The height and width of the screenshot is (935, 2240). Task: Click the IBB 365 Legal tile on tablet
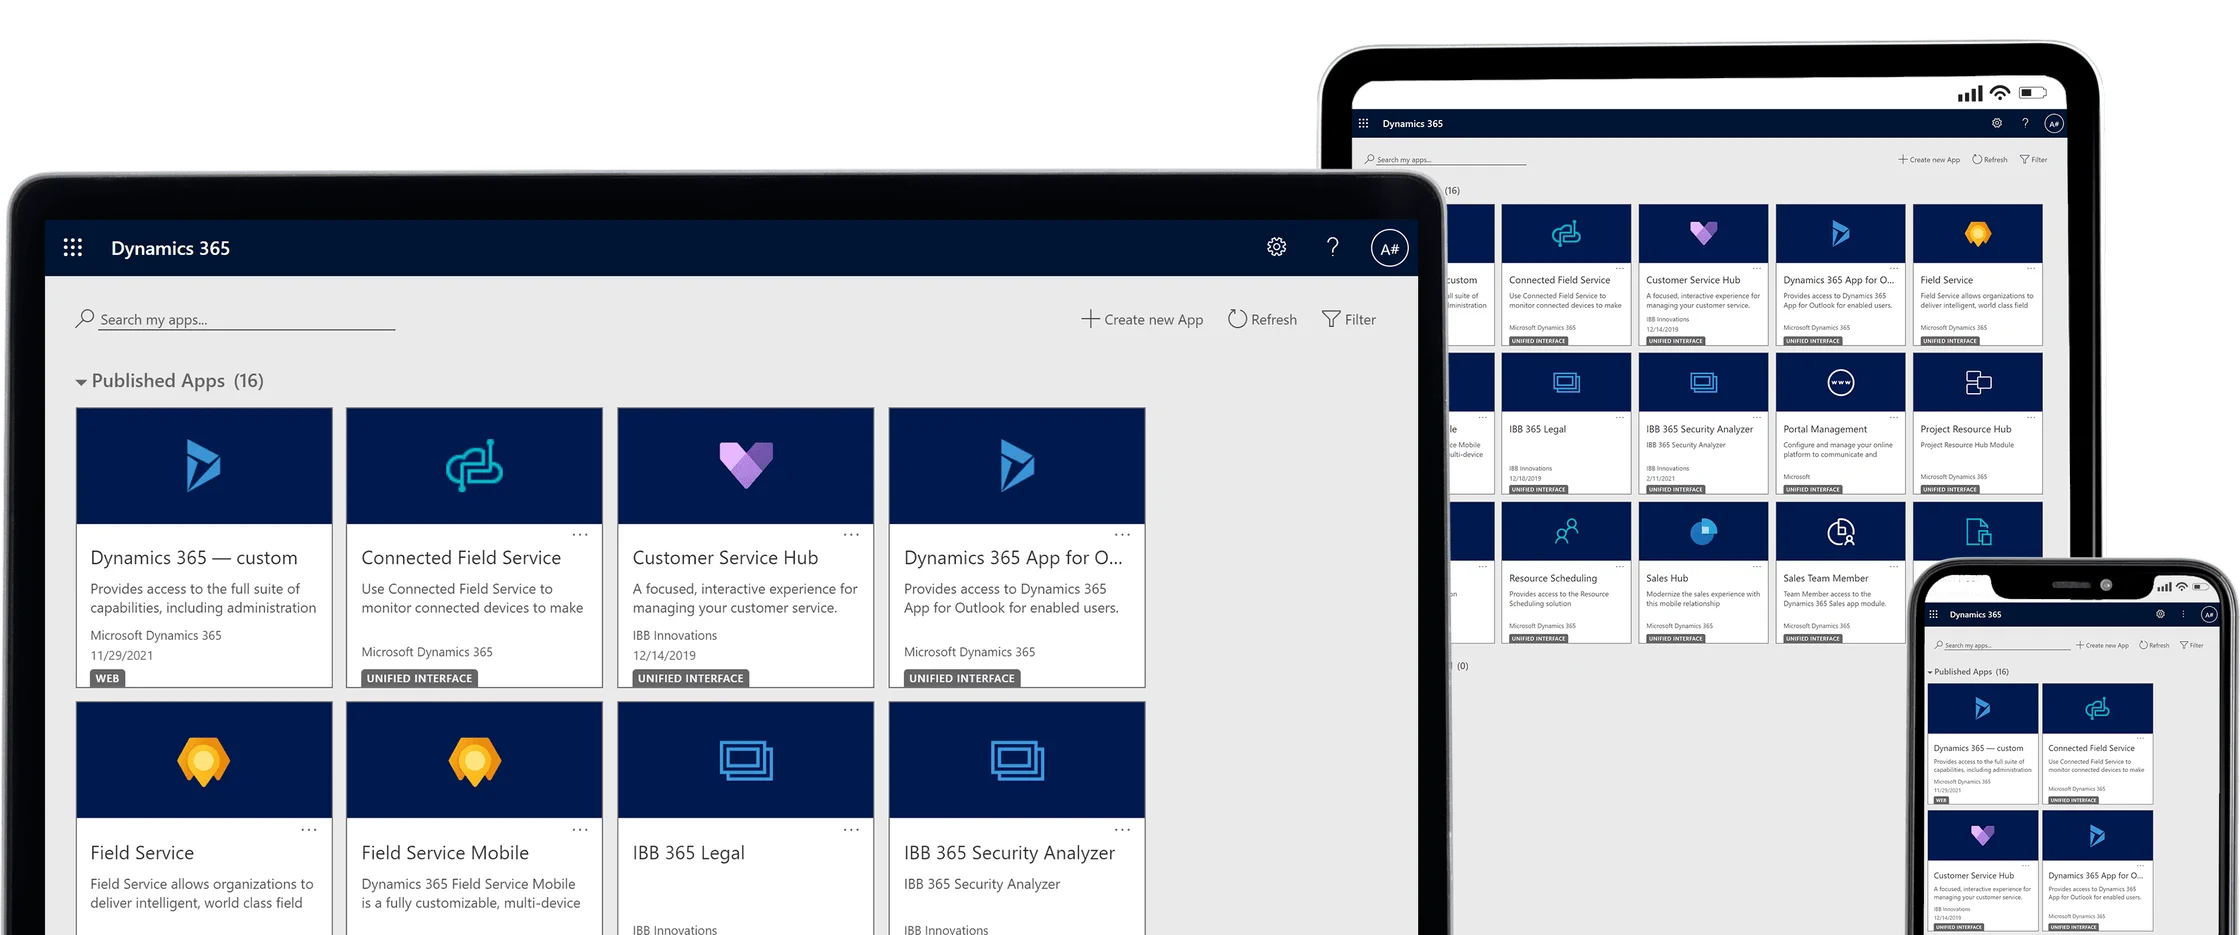[1566, 423]
